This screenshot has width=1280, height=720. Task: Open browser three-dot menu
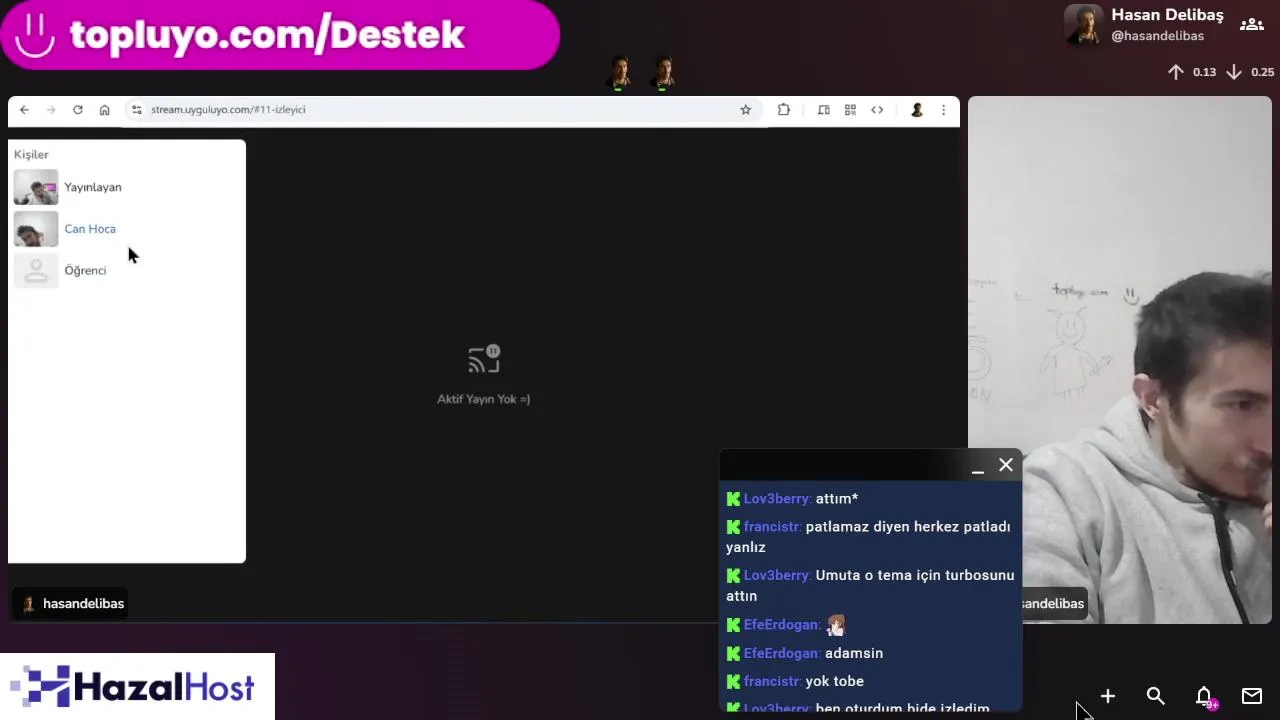click(x=943, y=110)
